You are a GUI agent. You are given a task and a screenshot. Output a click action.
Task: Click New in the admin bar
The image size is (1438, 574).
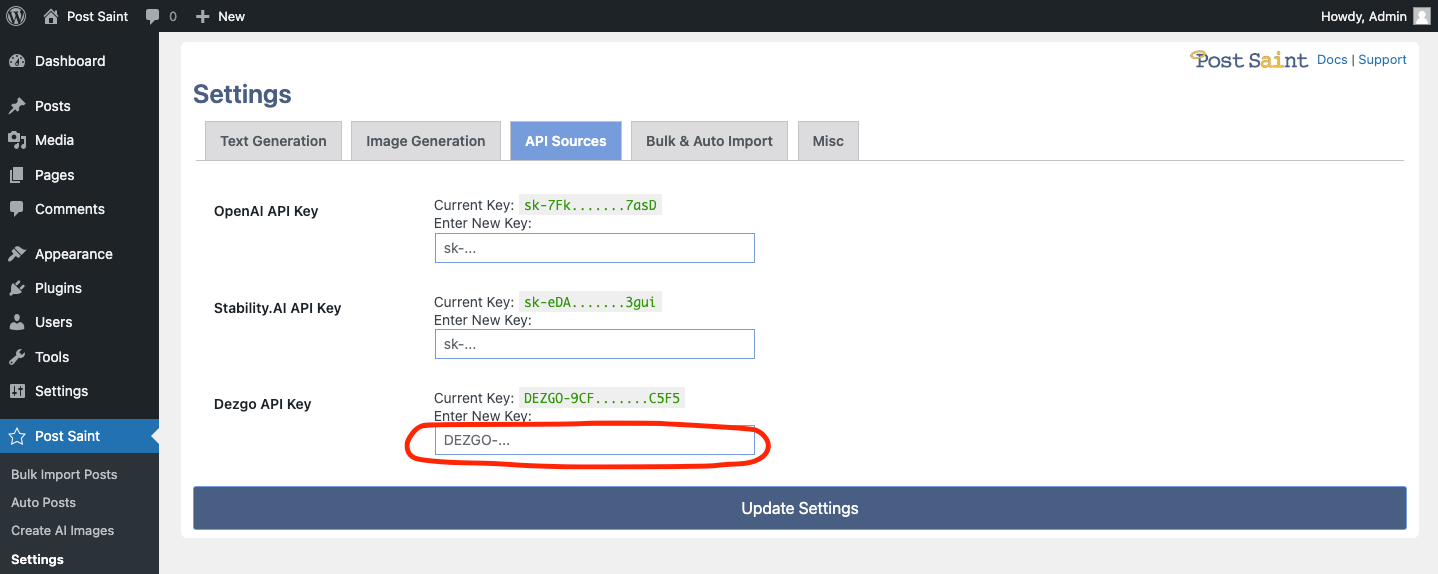231,16
